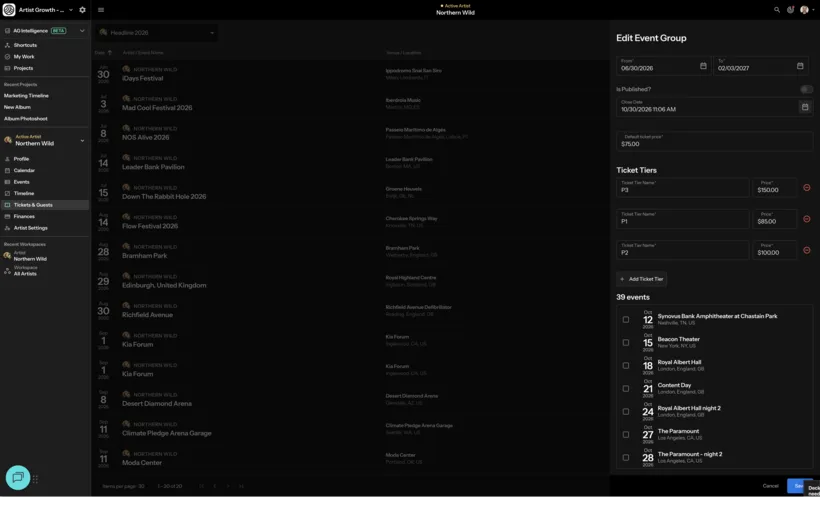Open New Album recent project

tap(17, 107)
